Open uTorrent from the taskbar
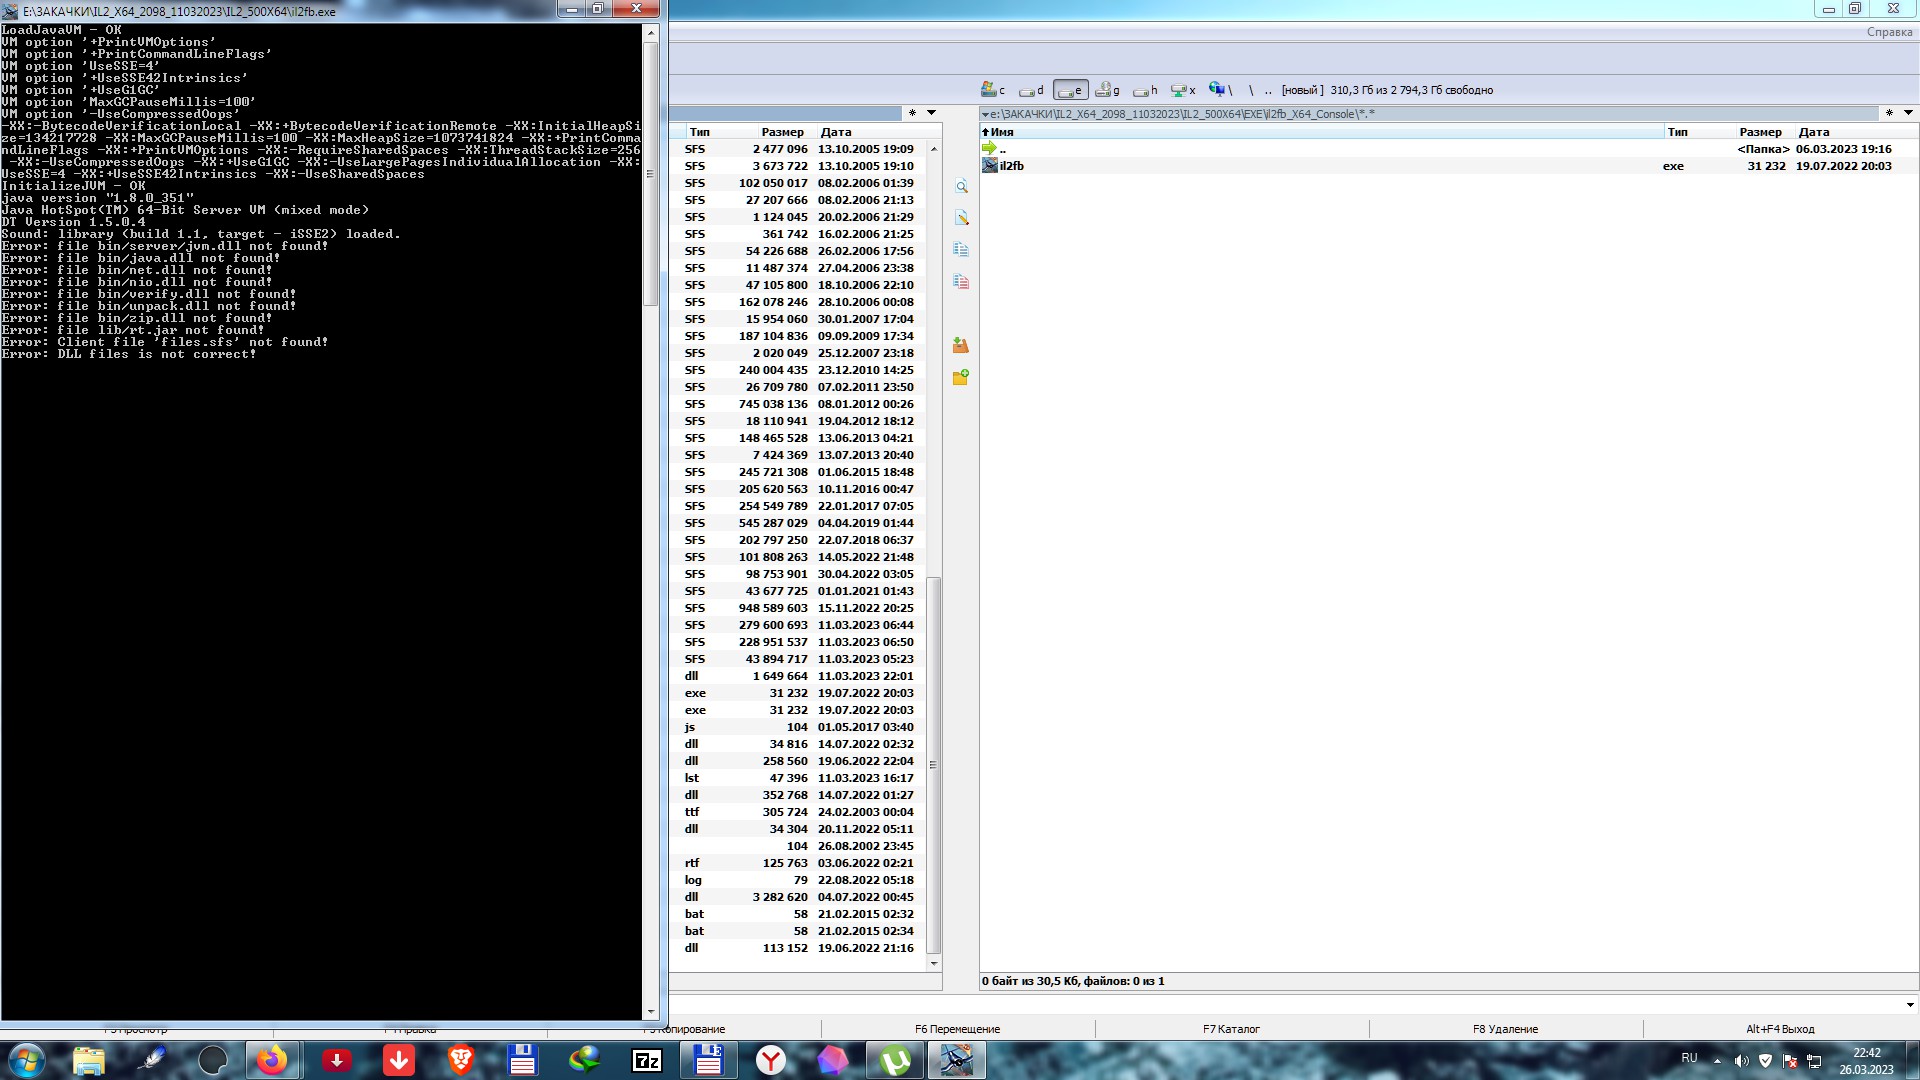The image size is (1920, 1080). pyautogui.click(x=894, y=1060)
